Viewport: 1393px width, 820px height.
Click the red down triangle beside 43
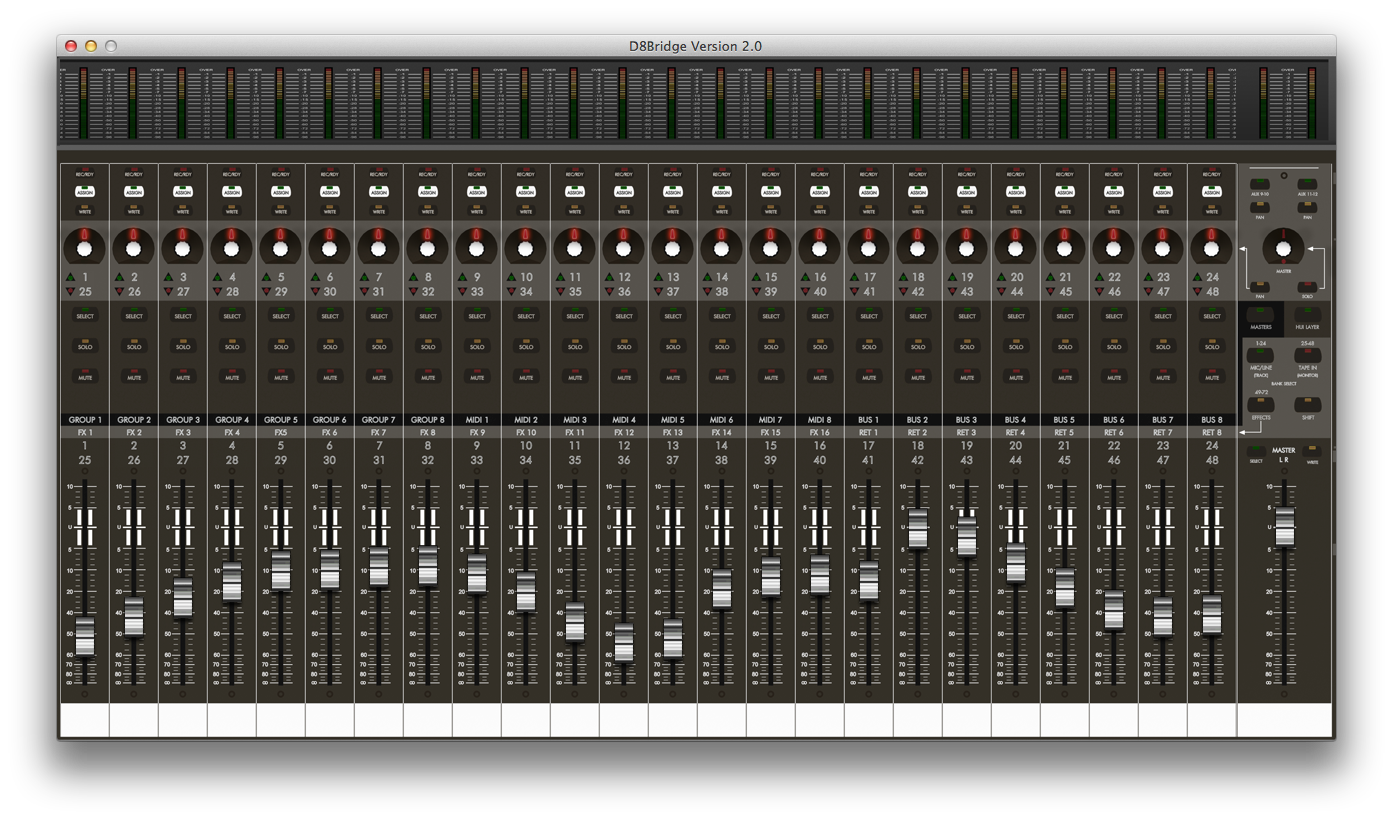(x=953, y=292)
